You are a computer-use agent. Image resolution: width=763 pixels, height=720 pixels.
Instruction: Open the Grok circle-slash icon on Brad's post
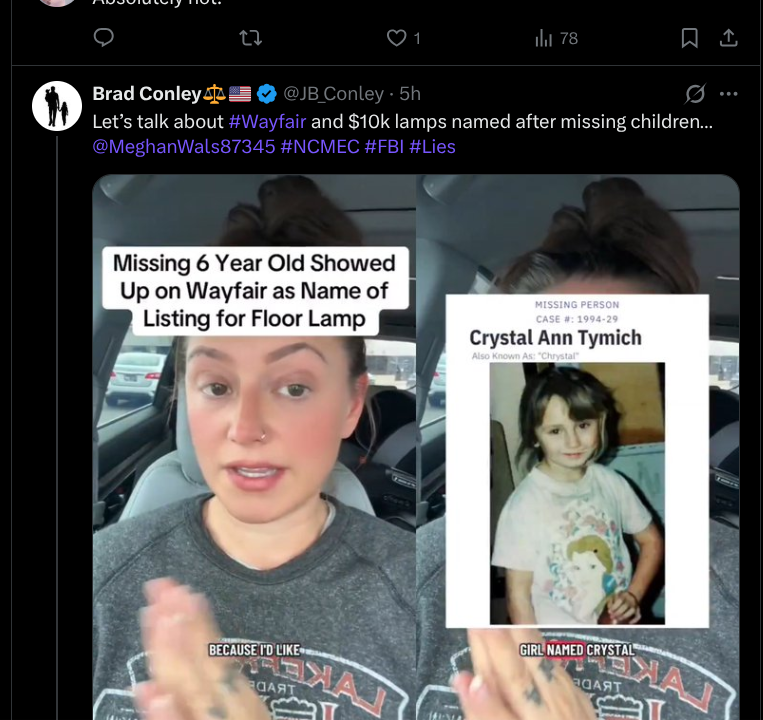[x=695, y=94]
